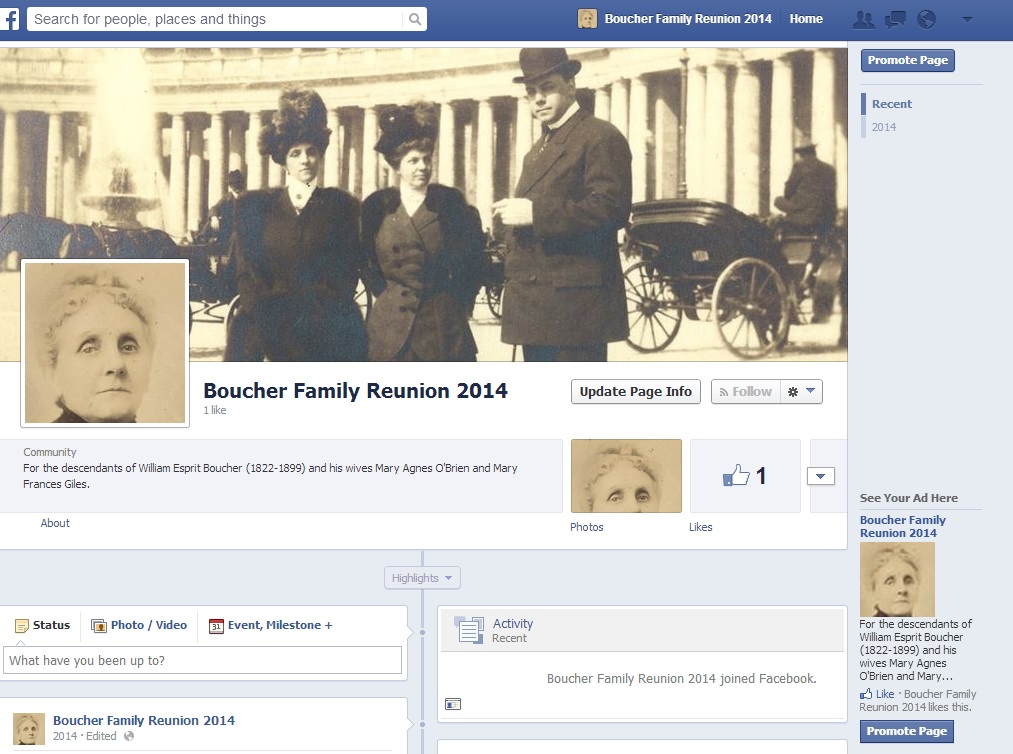This screenshot has height=754, width=1013.
Task: Click the public globe icon next to Edited
Action: [129, 736]
